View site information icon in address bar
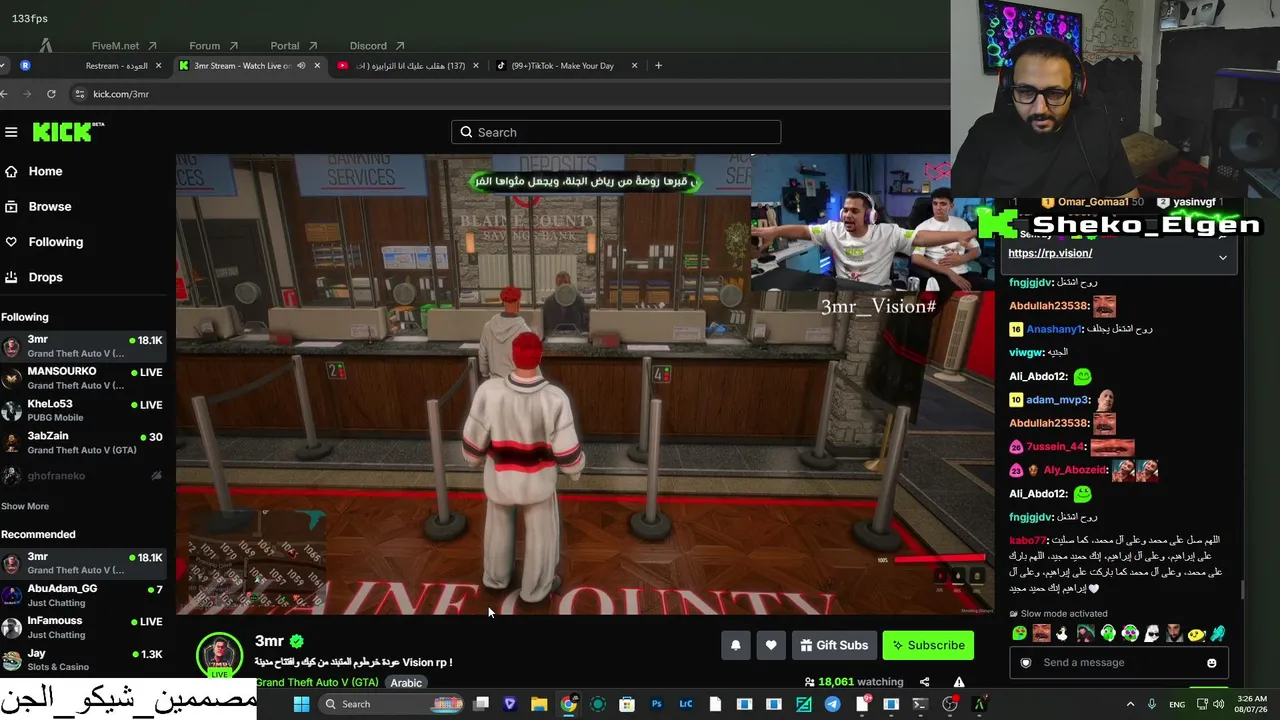 pyautogui.click(x=80, y=94)
